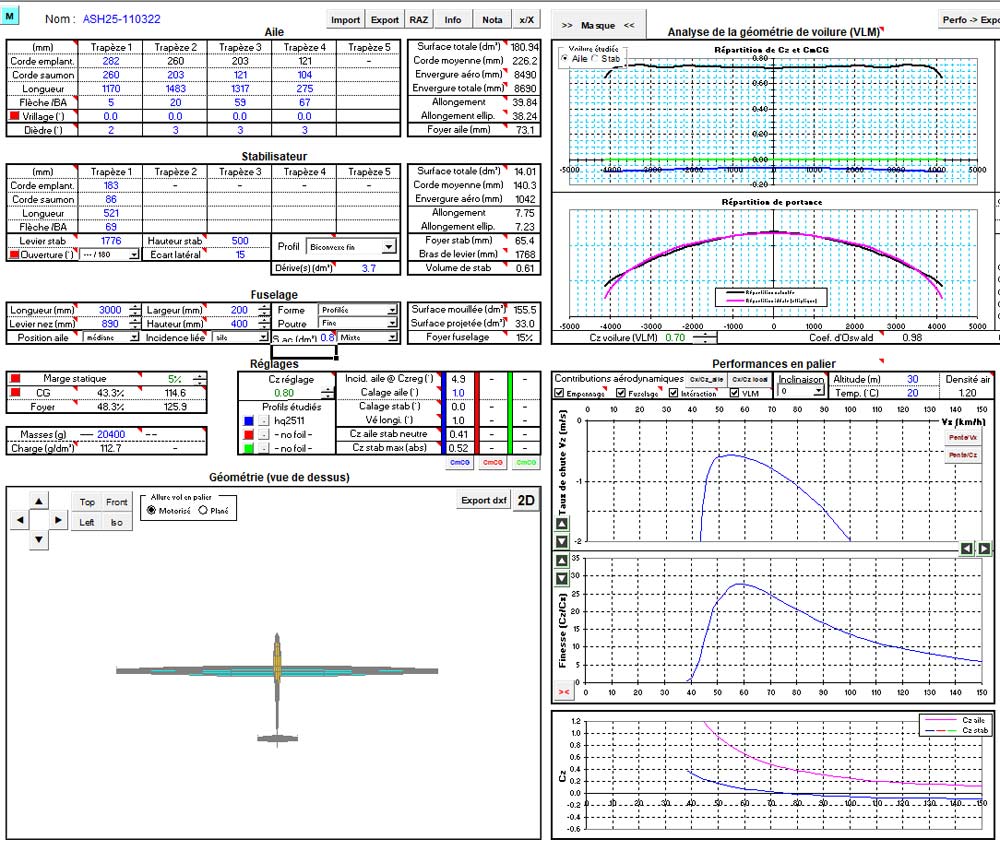Viewport: 1000px width, 851px height.
Task: Select the Motorisé flight mode
Action: [152, 510]
